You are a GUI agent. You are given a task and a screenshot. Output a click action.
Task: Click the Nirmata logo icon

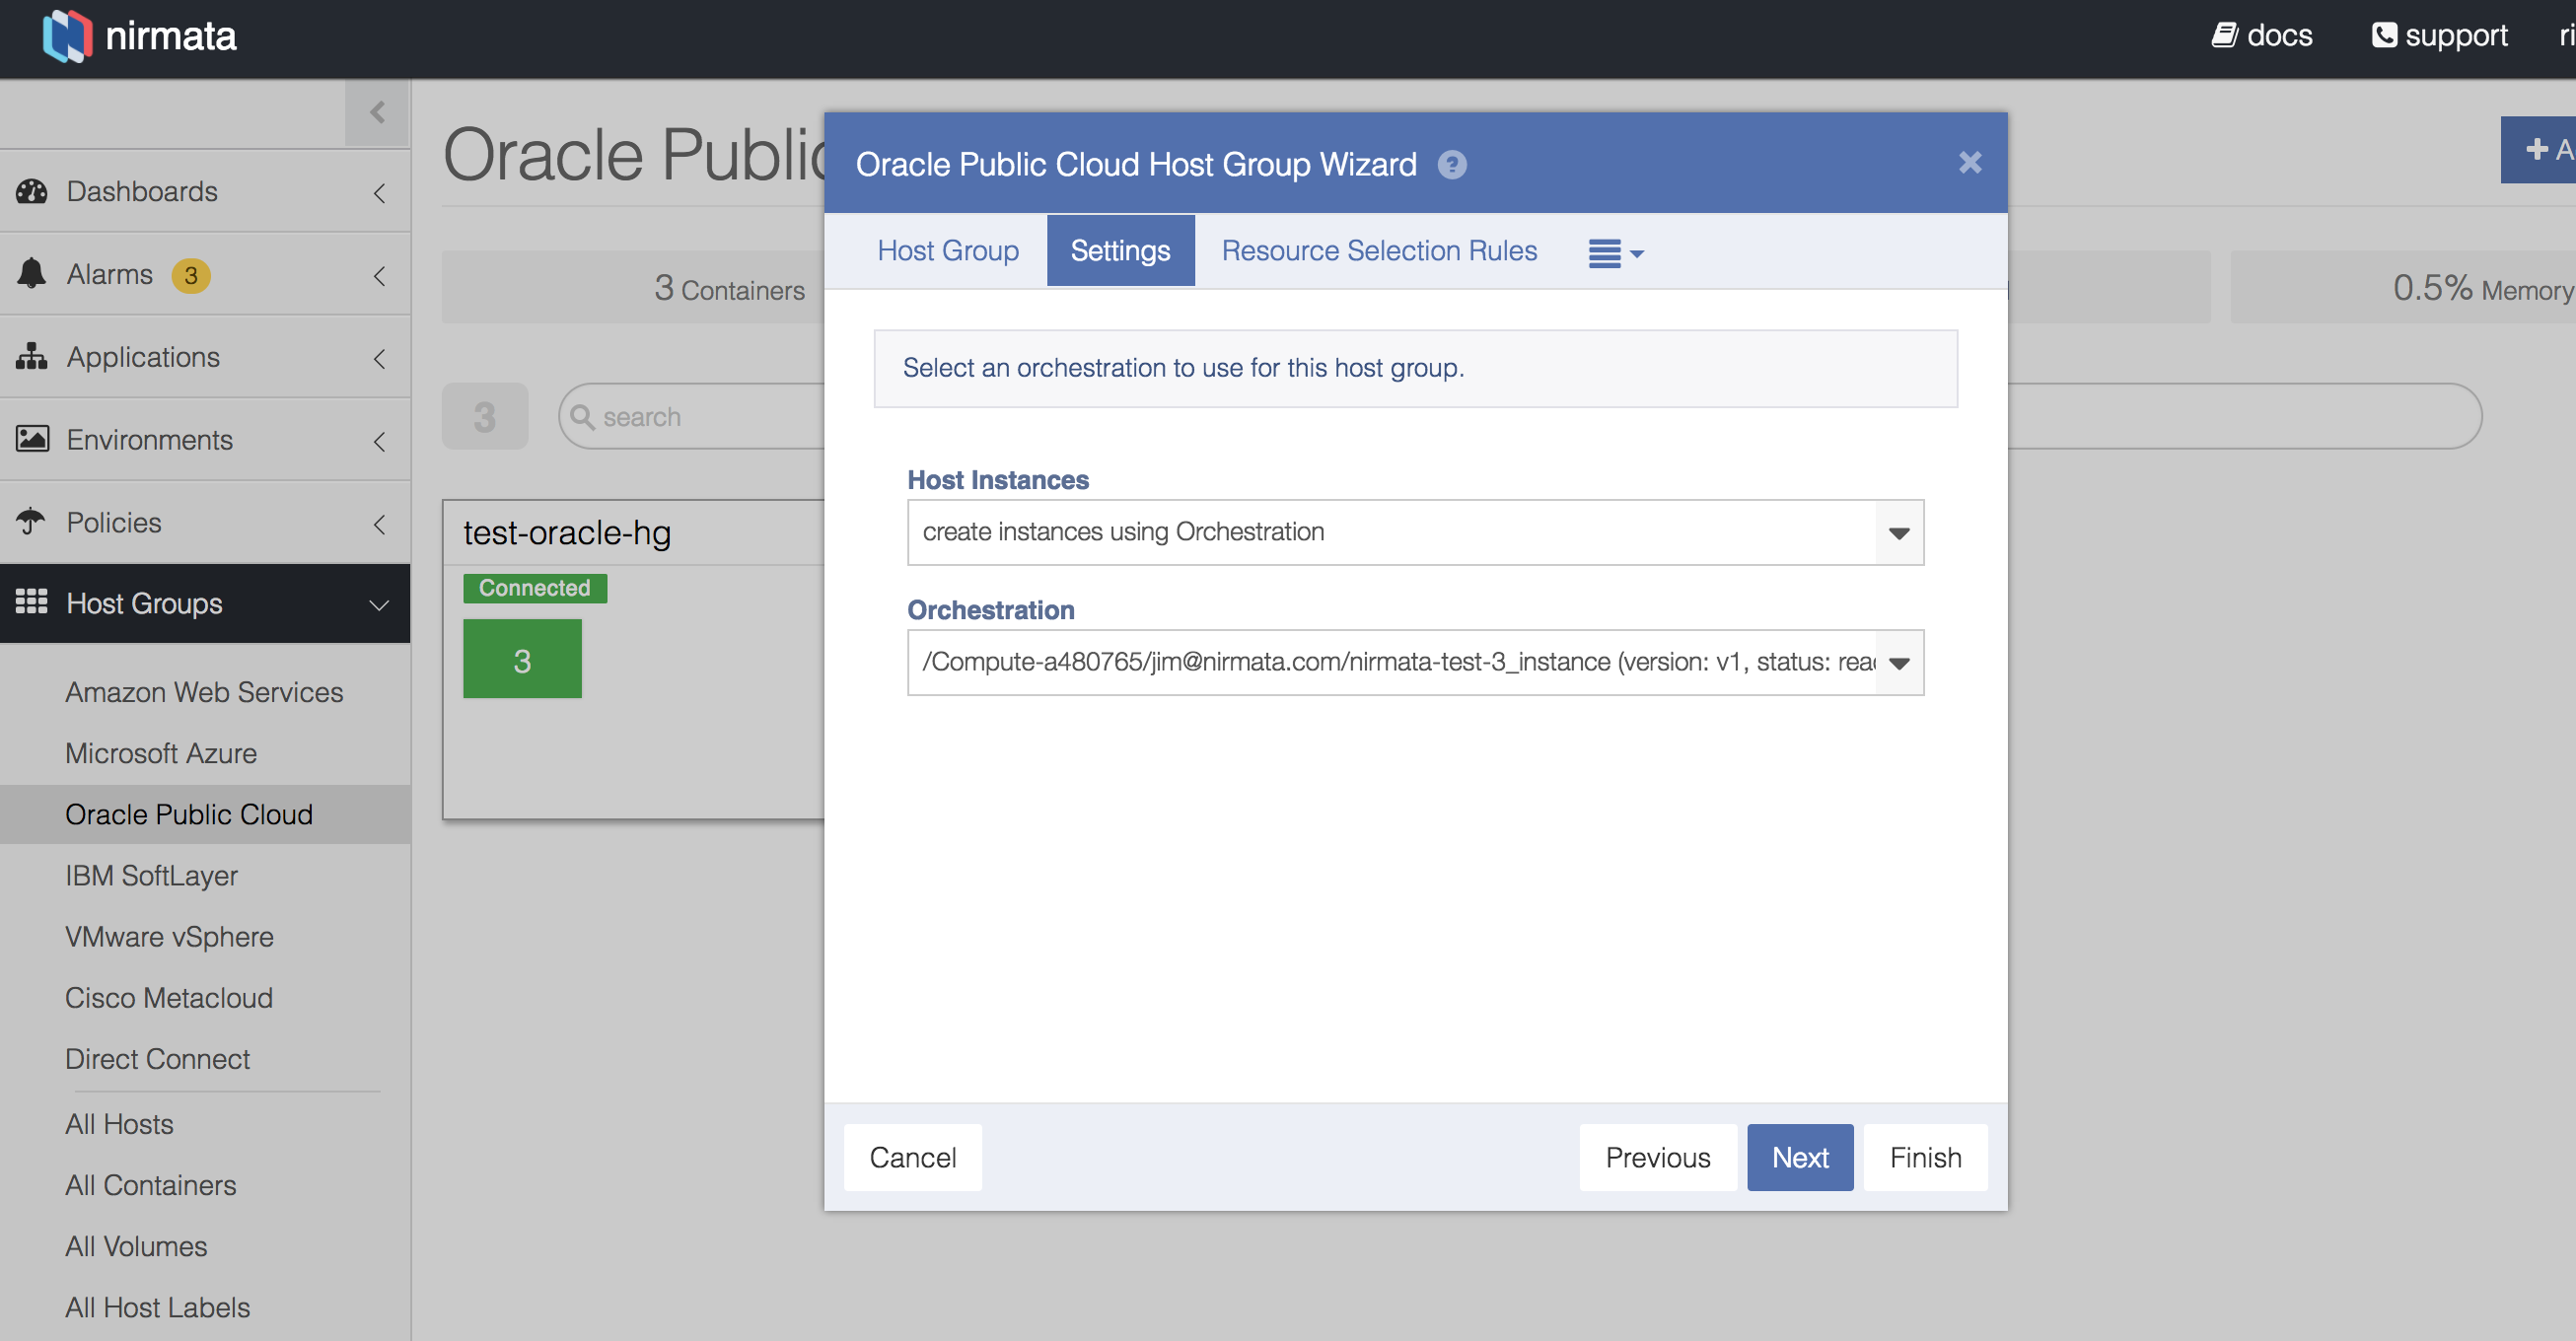[x=67, y=36]
